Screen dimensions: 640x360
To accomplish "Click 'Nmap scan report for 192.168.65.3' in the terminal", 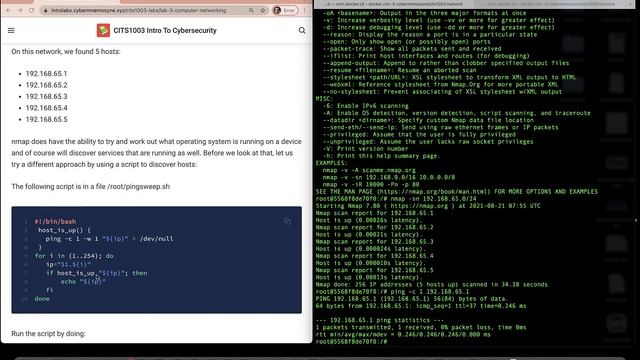I will [x=374, y=242].
